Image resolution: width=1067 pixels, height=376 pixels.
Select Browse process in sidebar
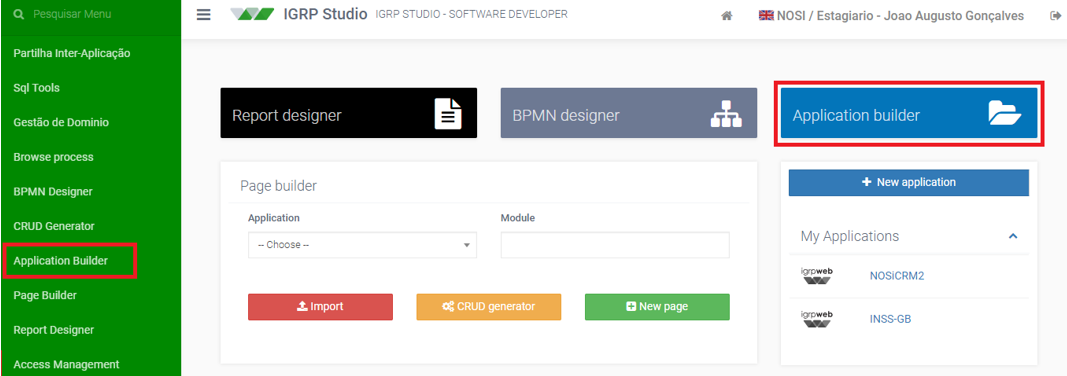53,157
